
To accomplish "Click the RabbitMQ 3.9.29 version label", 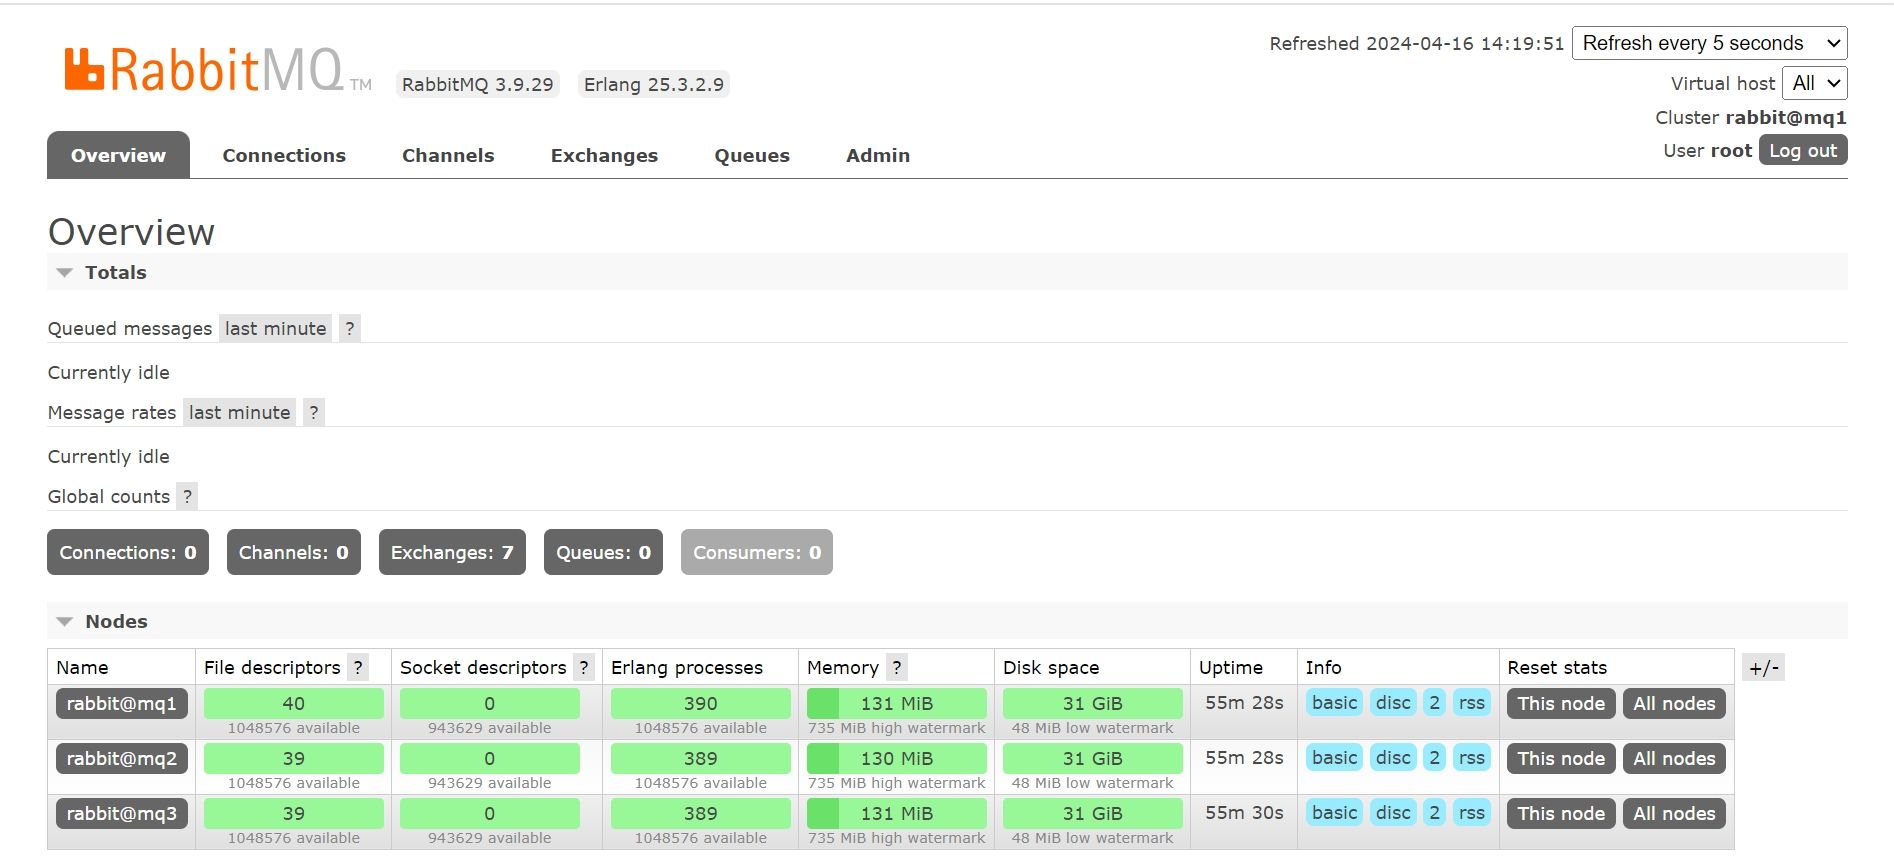I will pyautogui.click(x=477, y=84).
